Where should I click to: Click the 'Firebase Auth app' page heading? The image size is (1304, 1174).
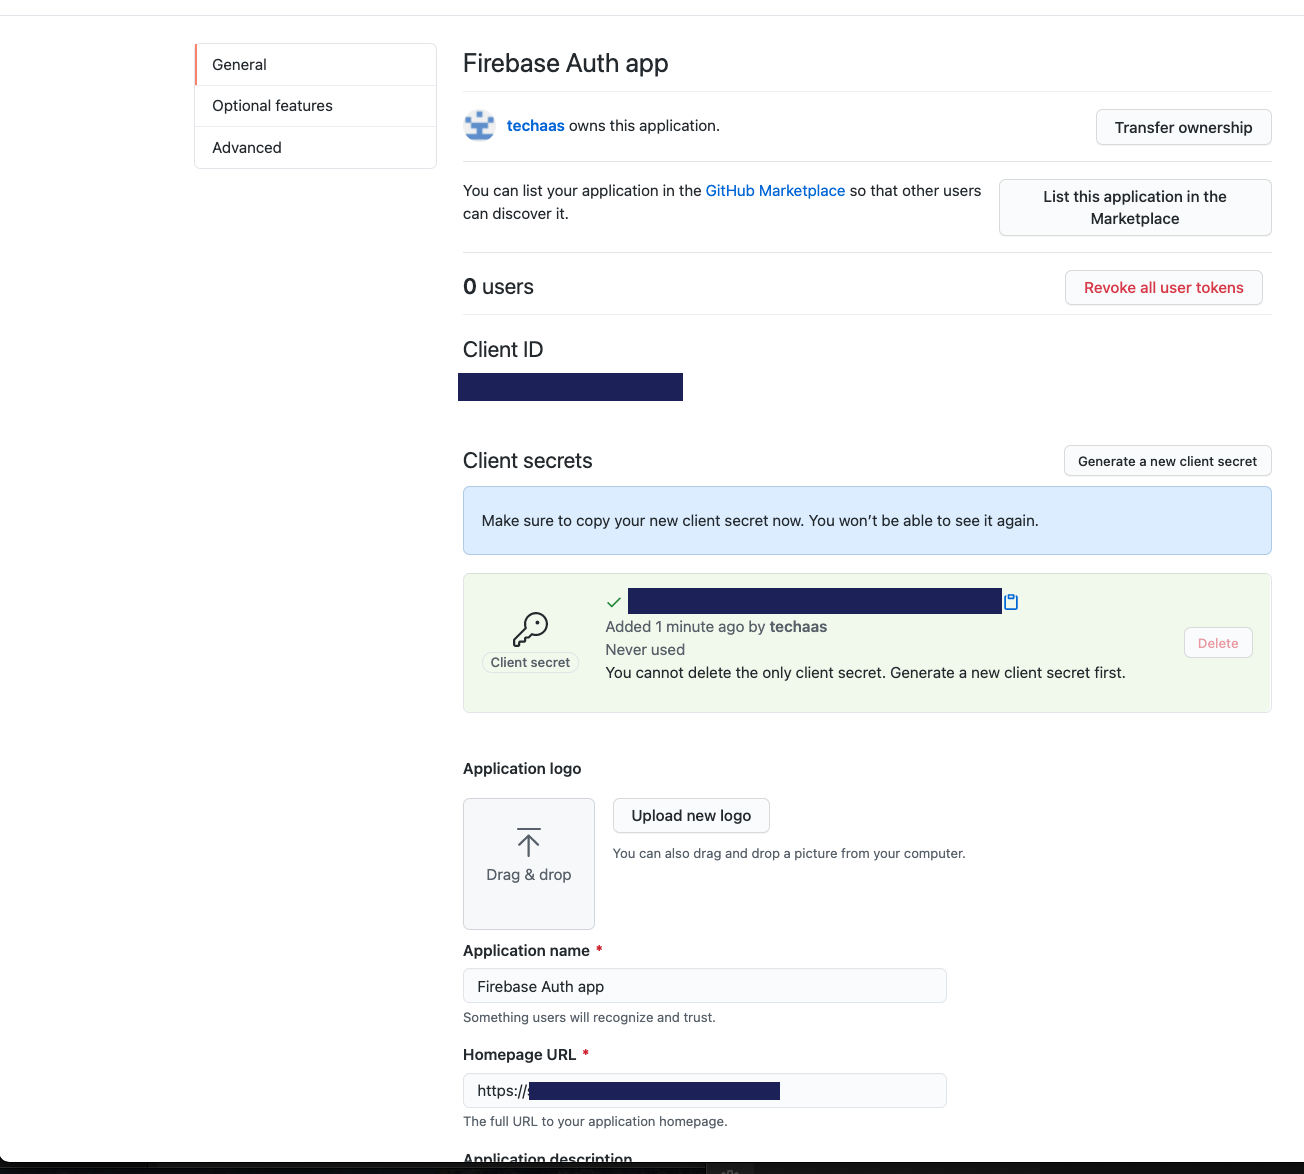[566, 63]
